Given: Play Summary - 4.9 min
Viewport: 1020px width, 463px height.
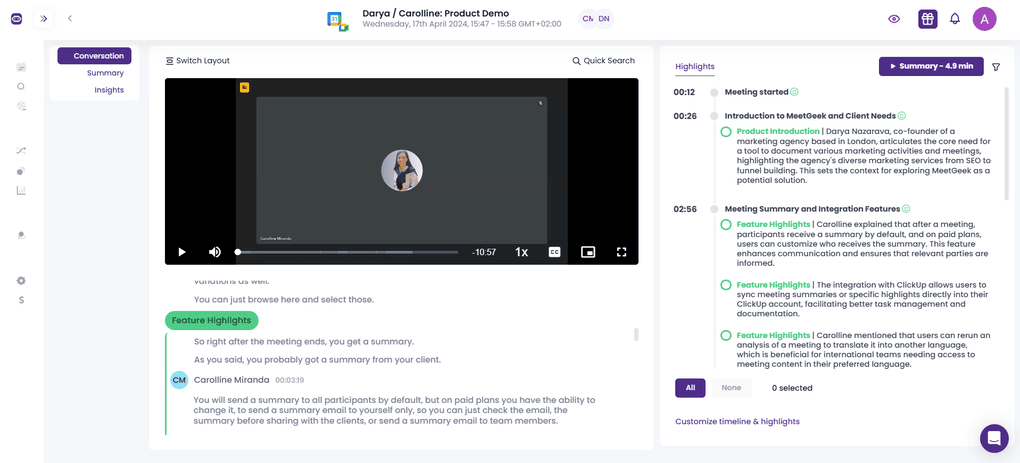Looking at the screenshot, I should [x=931, y=66].
